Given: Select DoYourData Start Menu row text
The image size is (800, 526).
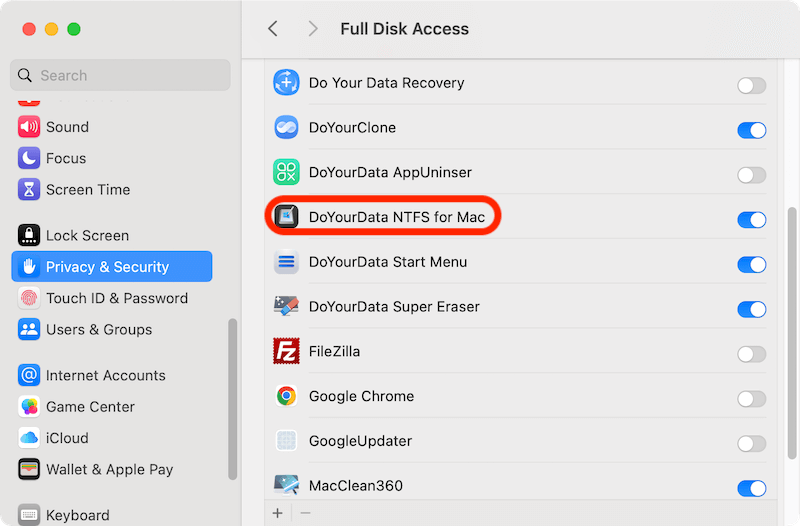Looking at the screenshot, I should click(388, 262).
